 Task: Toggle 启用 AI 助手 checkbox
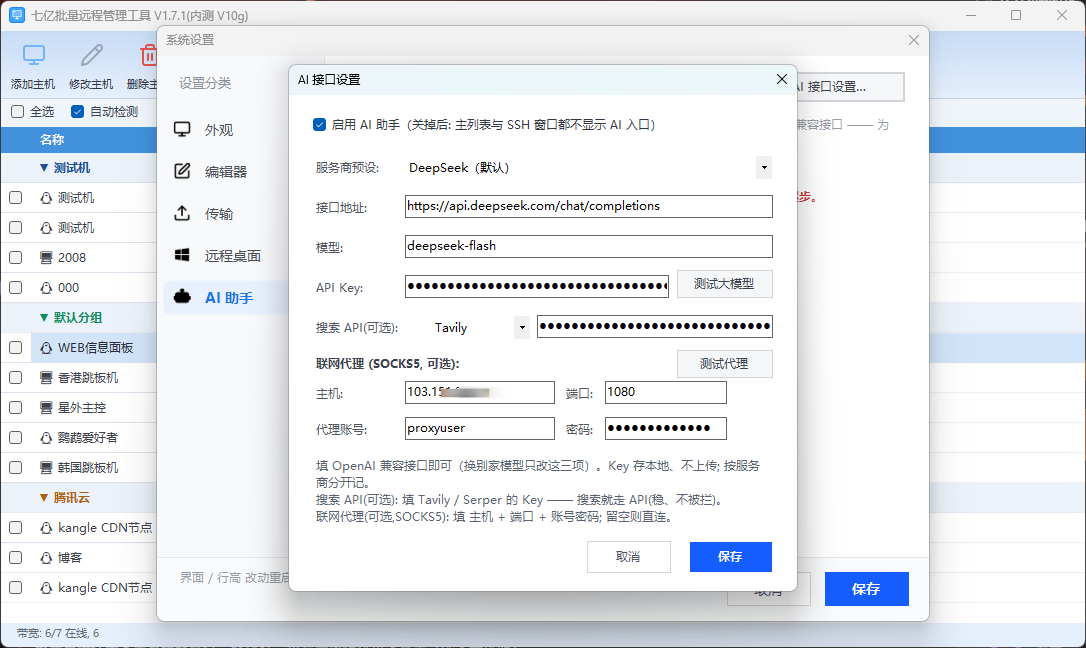pyautogui.click(x=319, y=125)
